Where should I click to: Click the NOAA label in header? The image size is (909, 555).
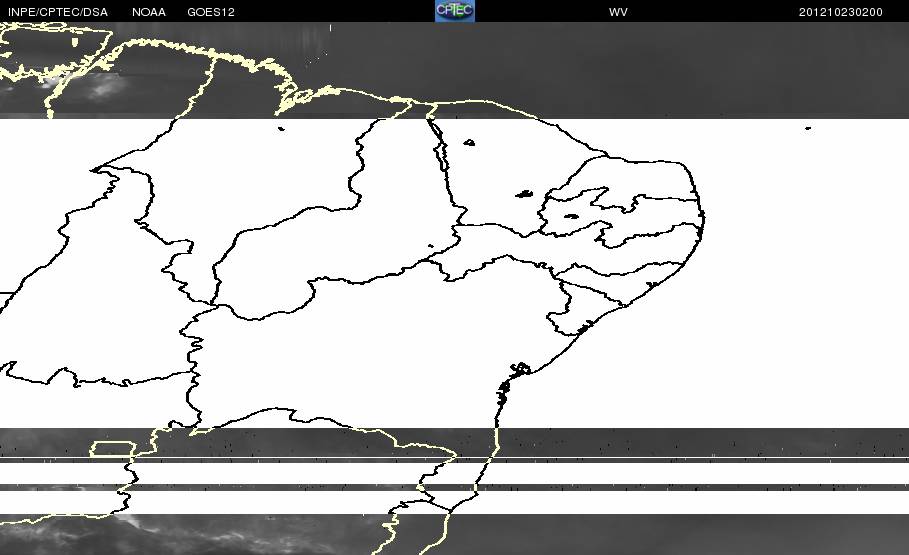pos(148,12)
